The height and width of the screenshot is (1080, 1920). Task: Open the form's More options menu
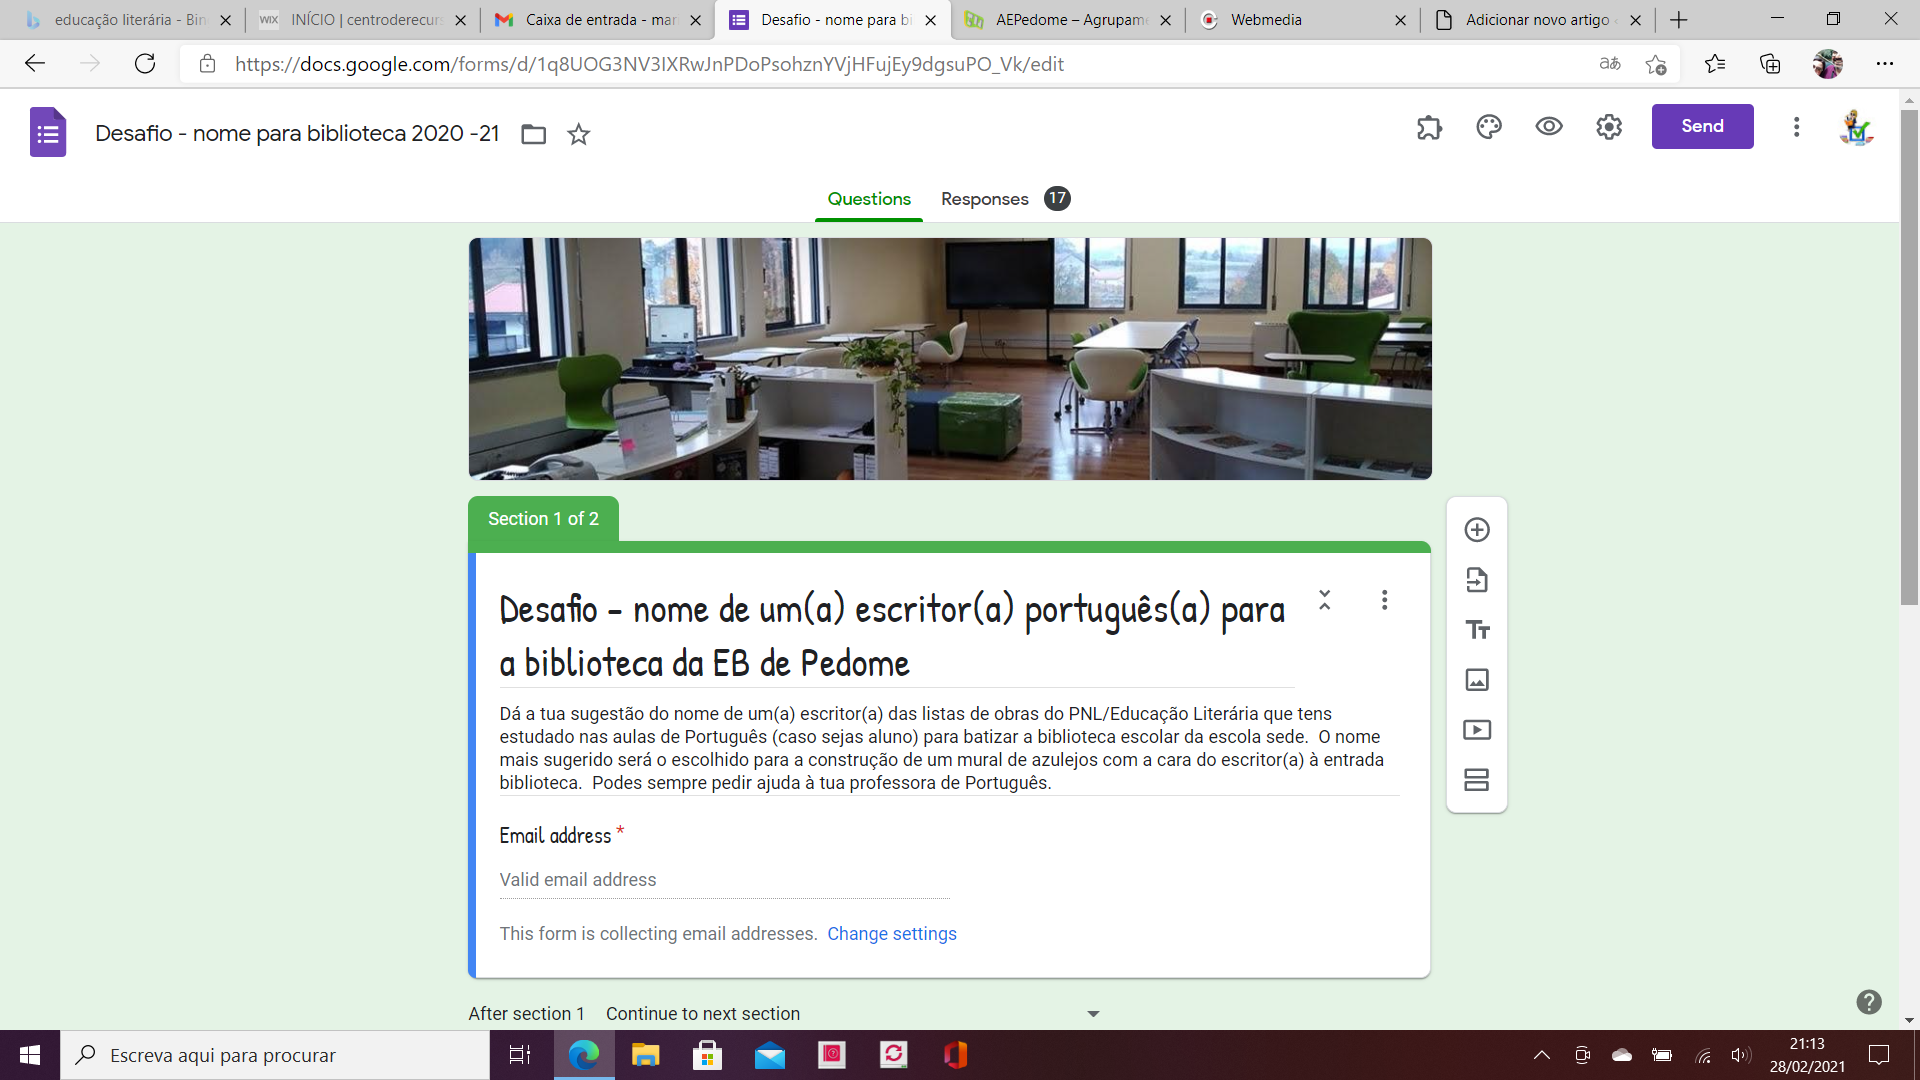coord(1796,127)
